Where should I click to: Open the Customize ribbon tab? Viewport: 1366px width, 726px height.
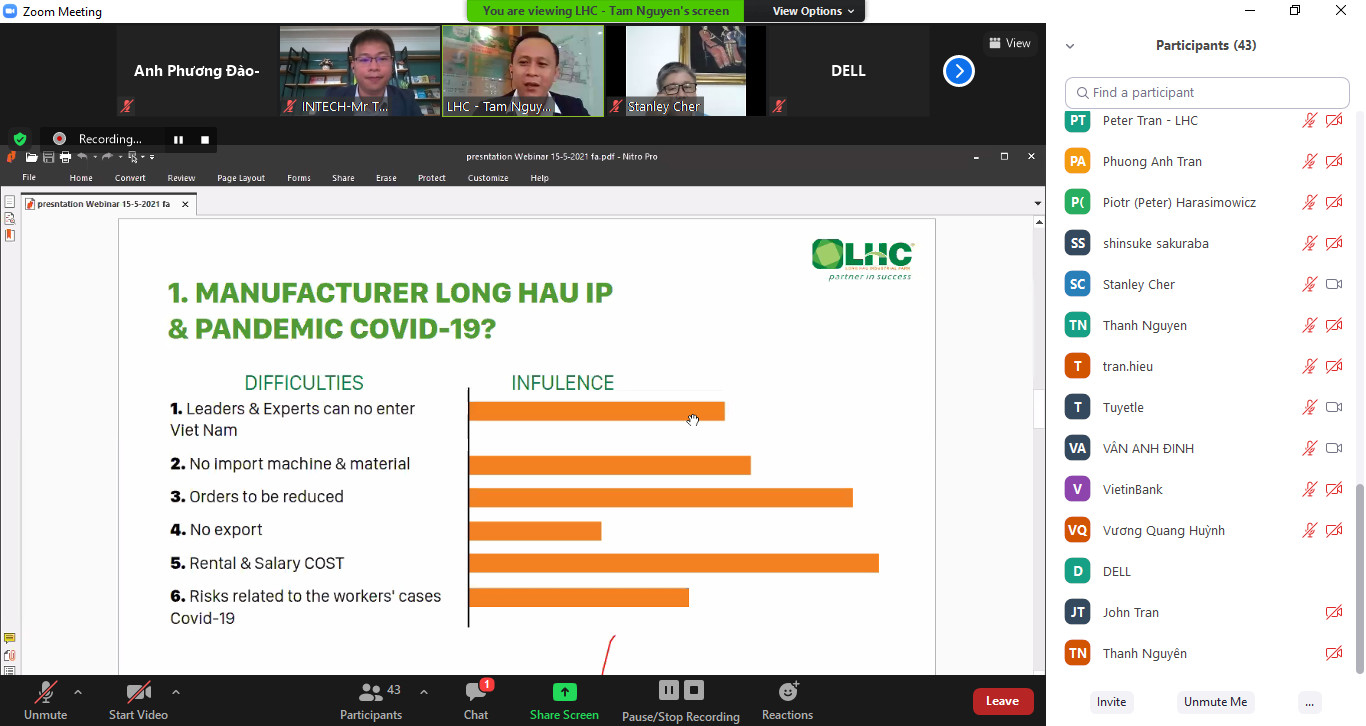[488, 178]
